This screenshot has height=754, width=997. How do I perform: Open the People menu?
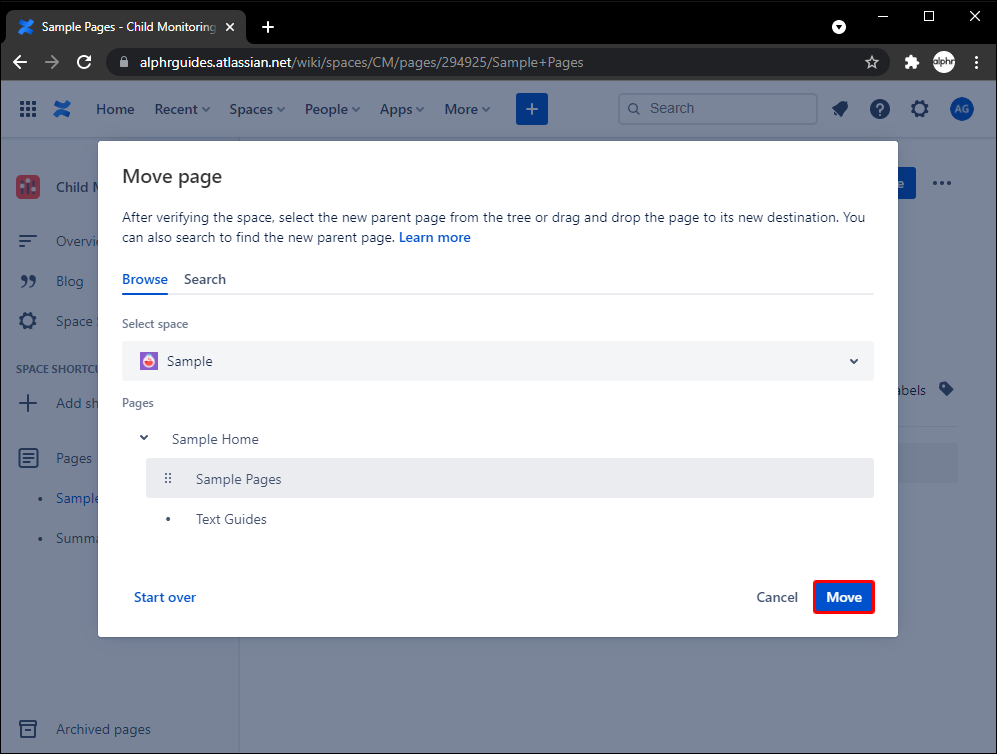[x=332, y=109]
